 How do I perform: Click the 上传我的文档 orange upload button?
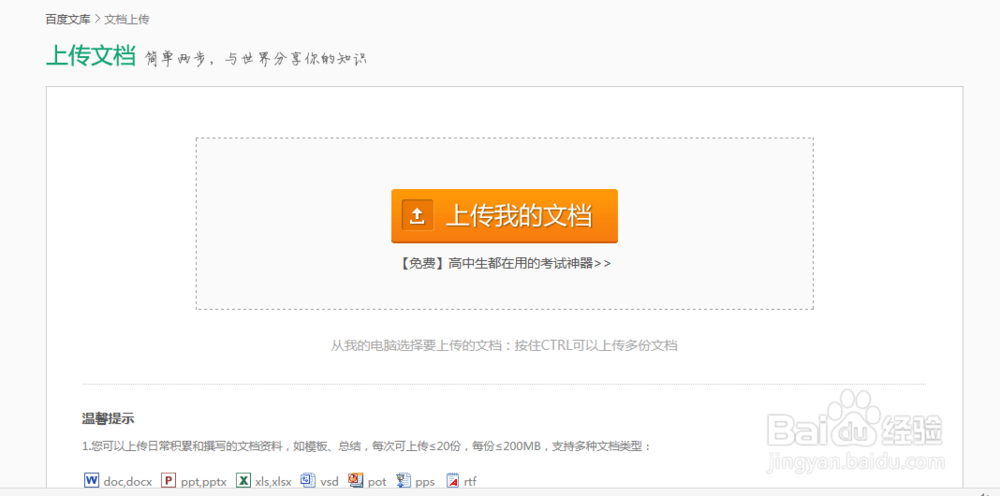504,216
